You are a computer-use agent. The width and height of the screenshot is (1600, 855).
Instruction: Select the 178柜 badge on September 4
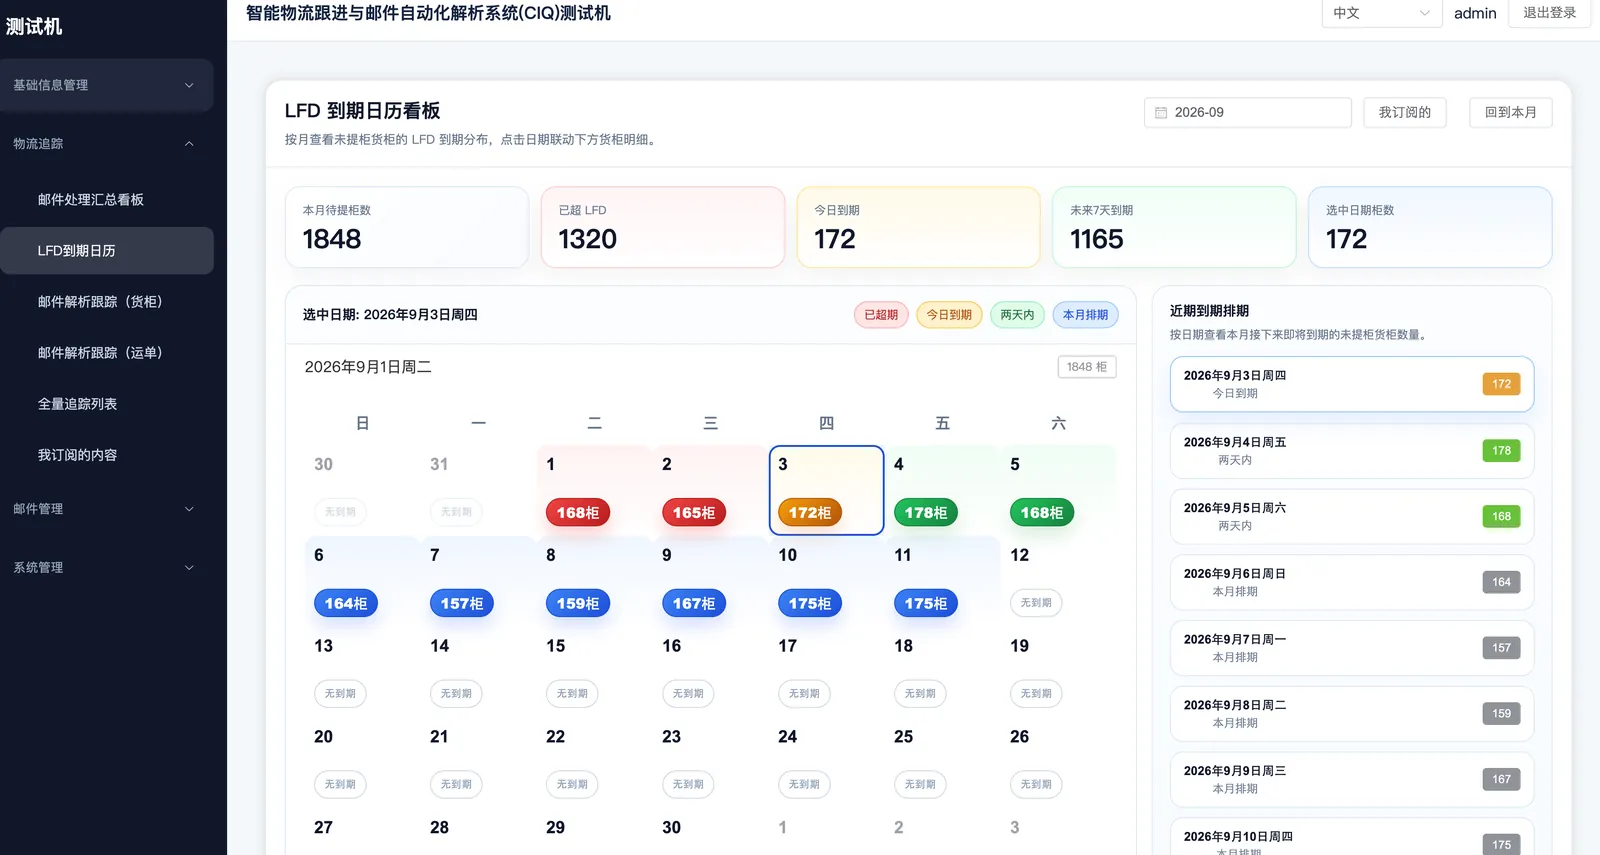(926, 513)
